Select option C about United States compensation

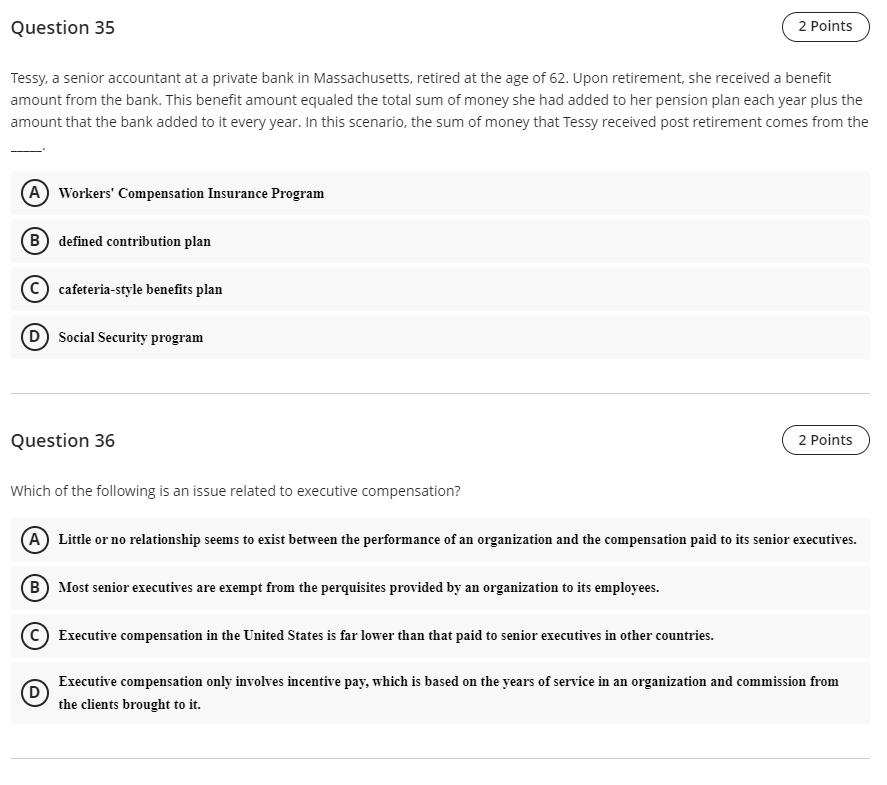click(33, 635)
